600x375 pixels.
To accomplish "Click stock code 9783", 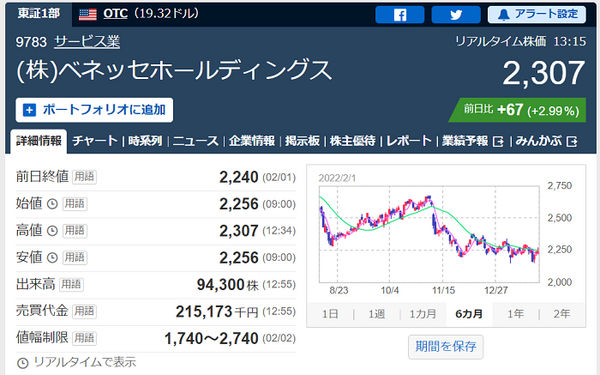I will [x=31, y=42].
